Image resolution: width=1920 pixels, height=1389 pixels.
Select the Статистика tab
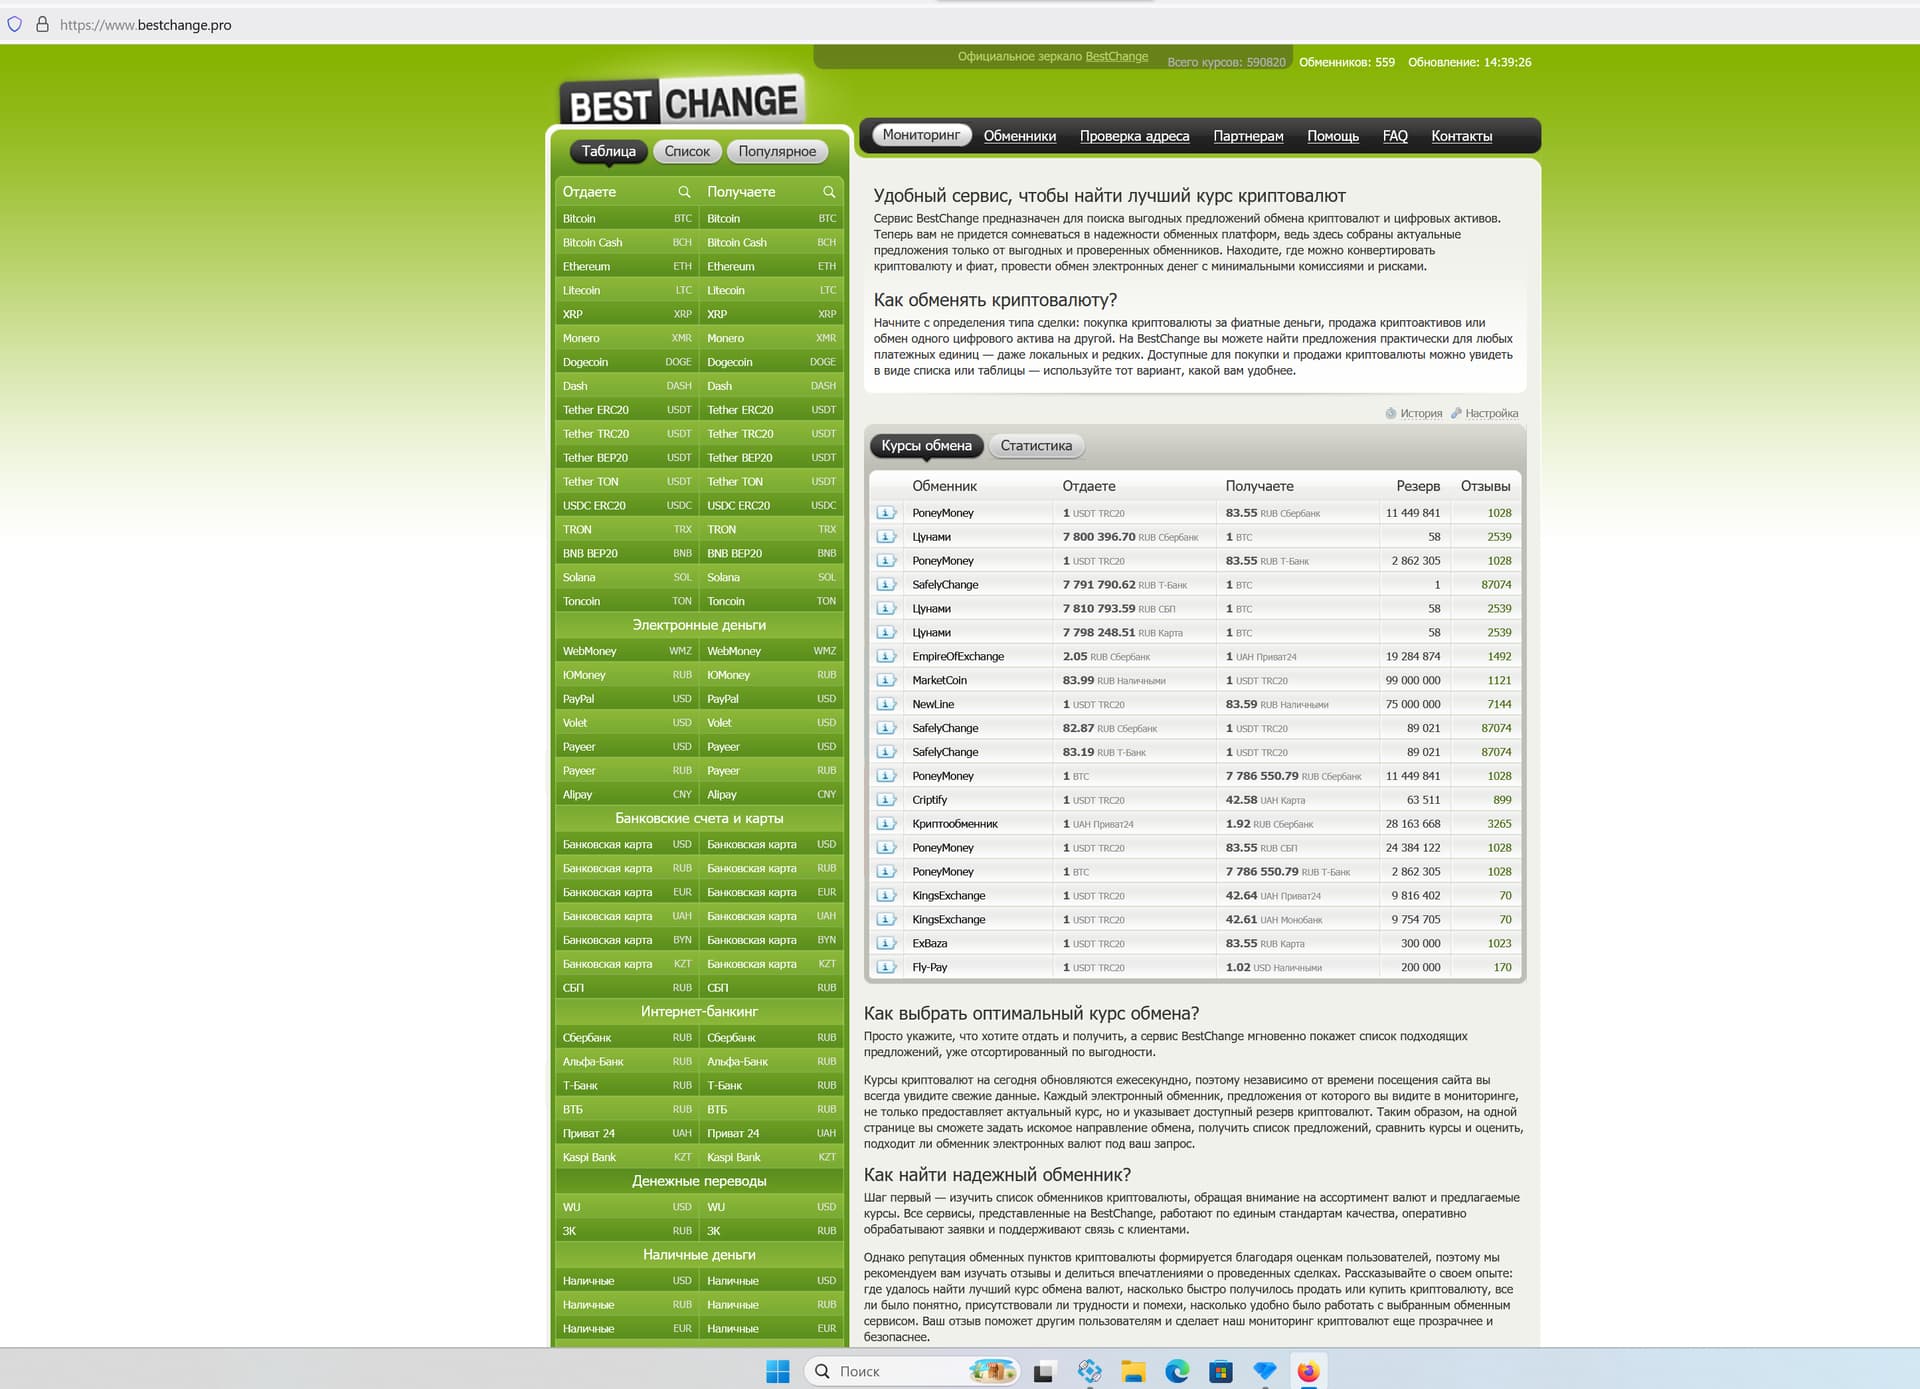coord(1036,446)
